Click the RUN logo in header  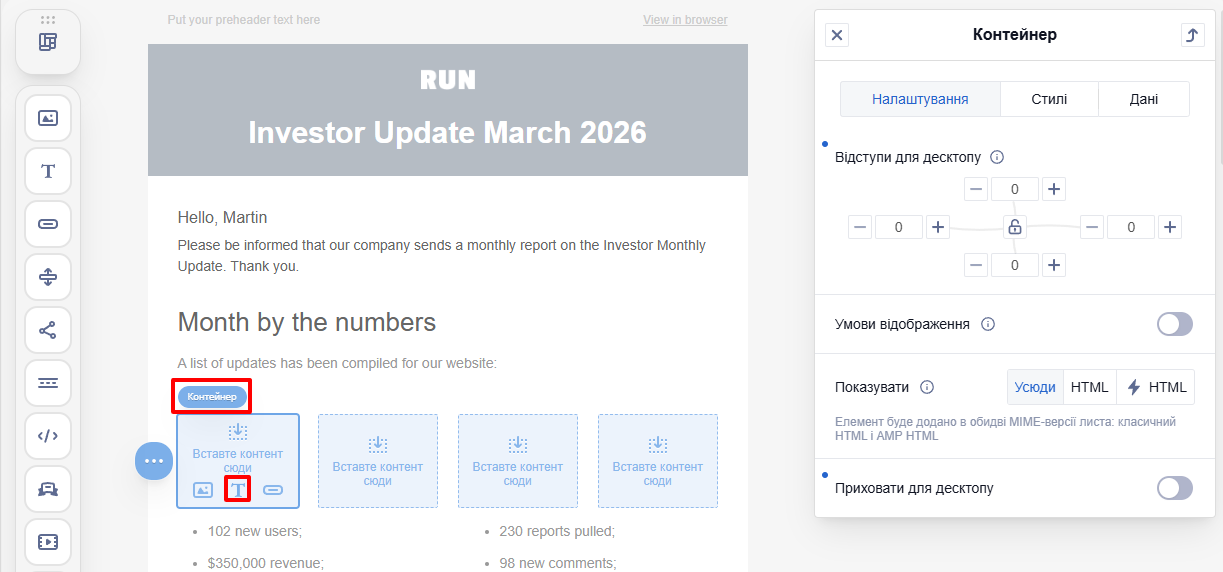448,80
